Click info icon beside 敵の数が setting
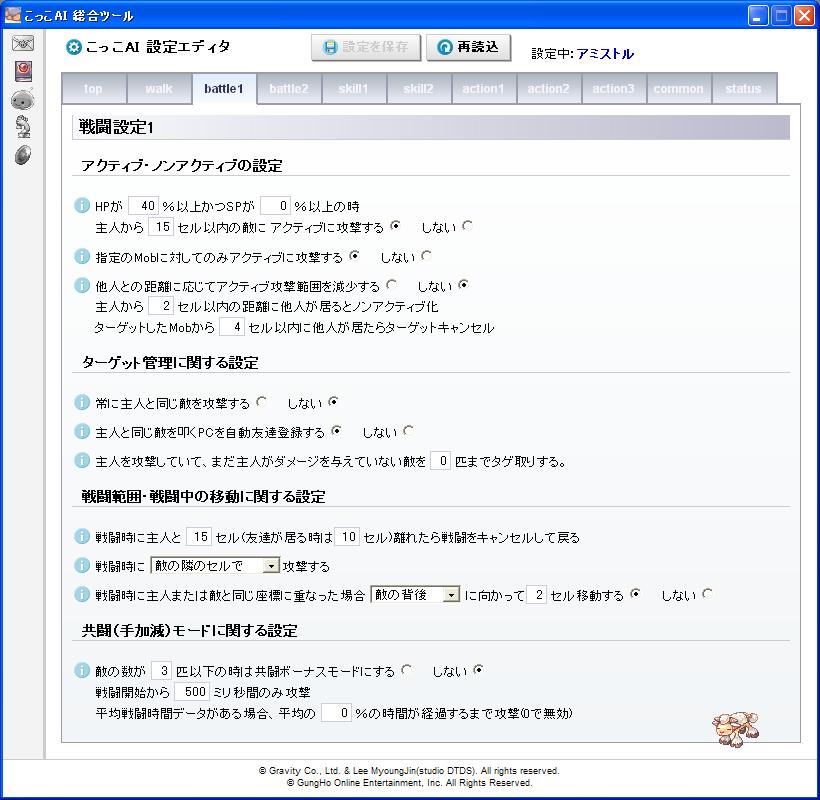Image resolution: width=820 pixels, height=800 pixels. coord(83,671)
